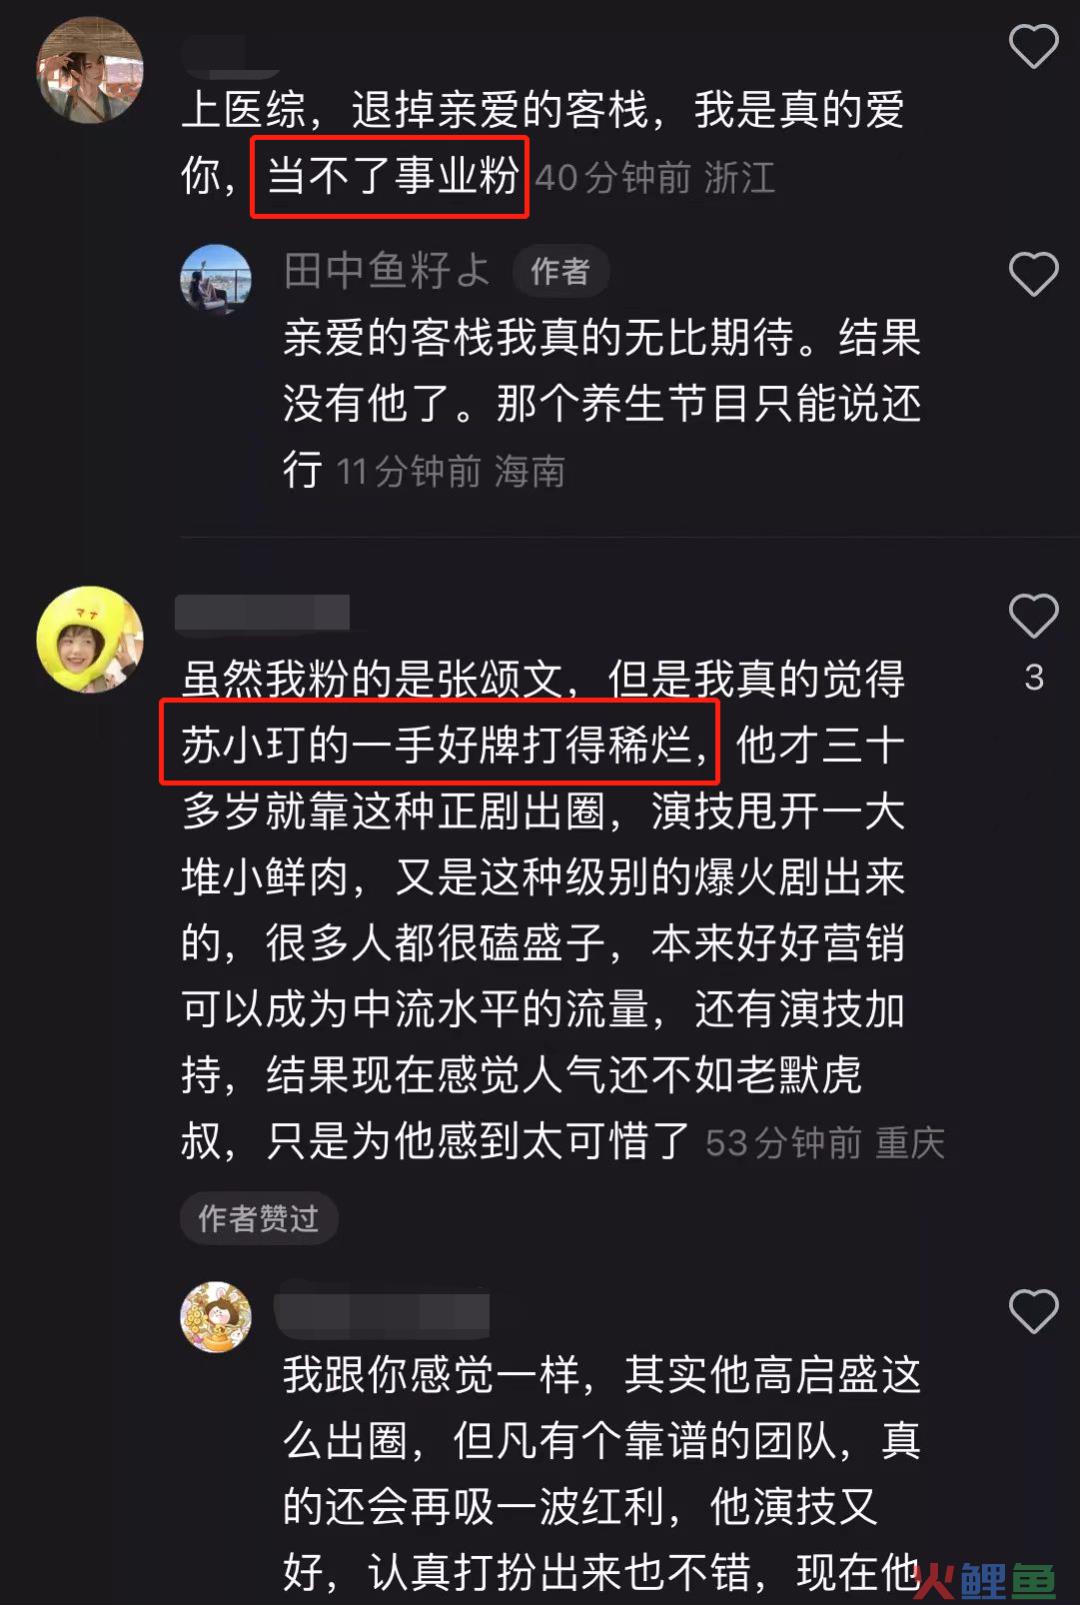
Task: Like the comment about 张颂文 with 3 likes
Action: 1033,615
